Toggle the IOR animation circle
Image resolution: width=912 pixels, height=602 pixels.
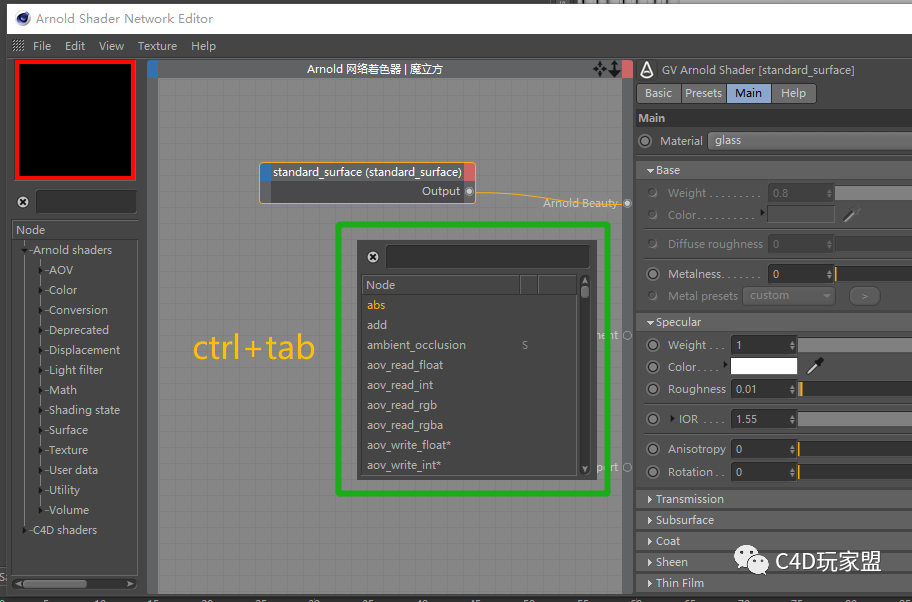coord(653,419)
